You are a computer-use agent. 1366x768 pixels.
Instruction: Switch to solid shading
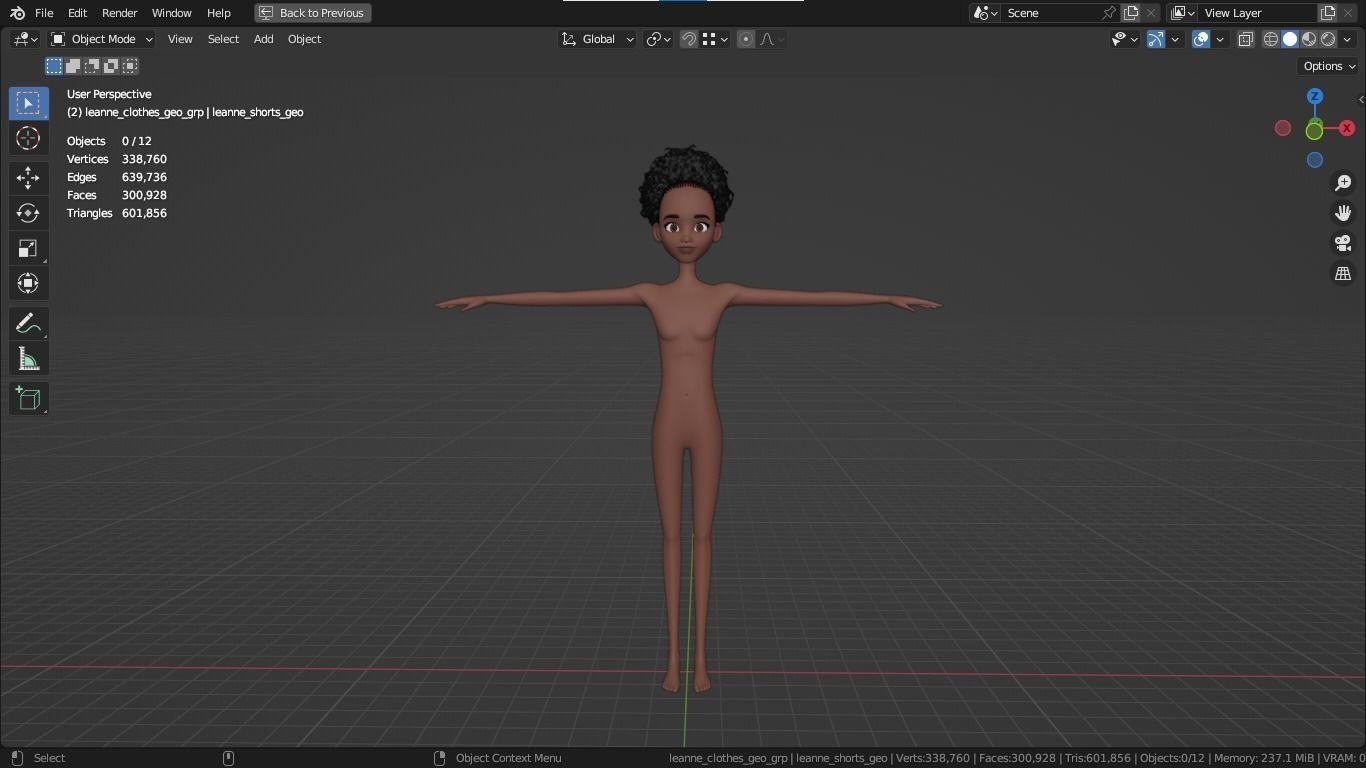pyautogui.click(x=1290, y=39)
